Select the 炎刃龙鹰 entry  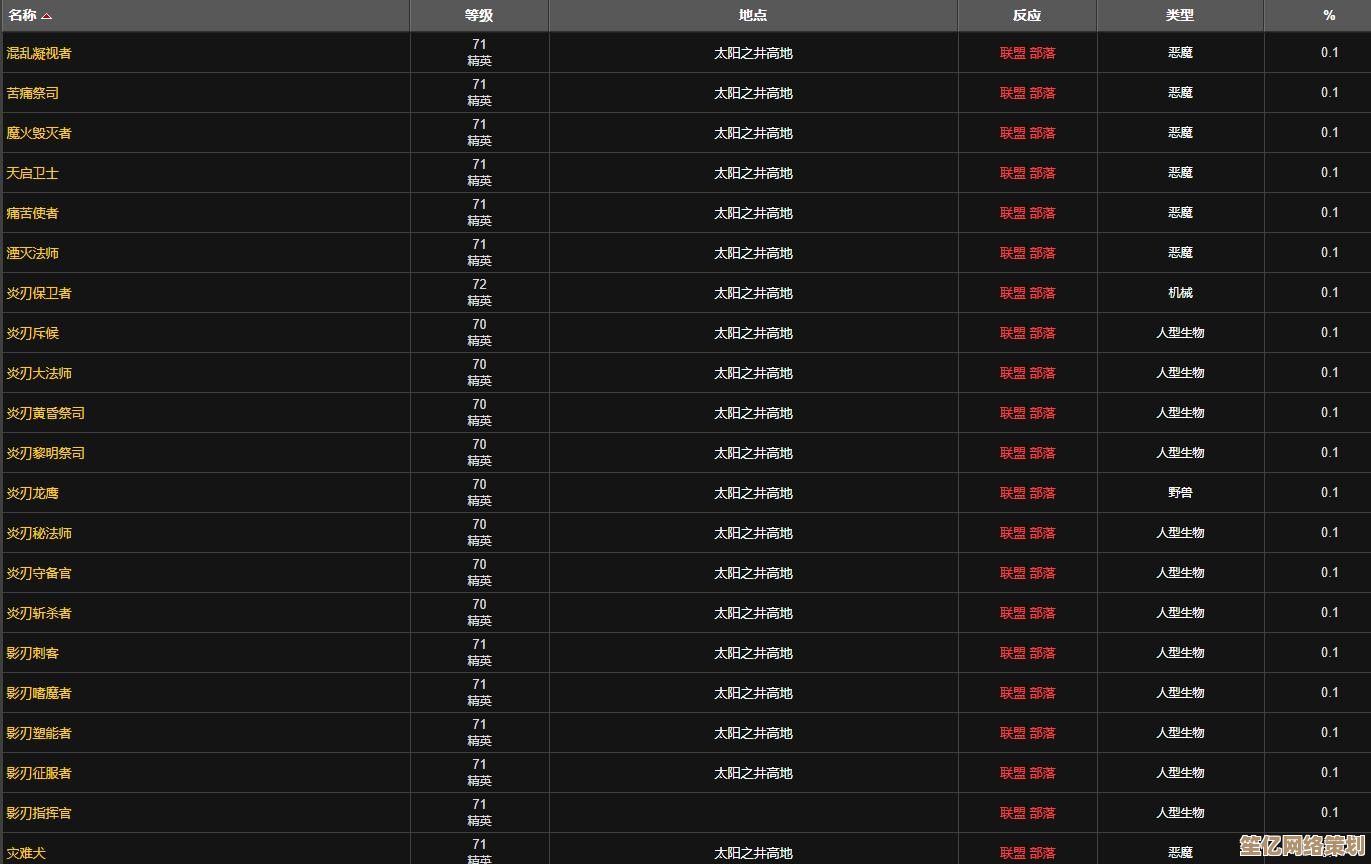[33, 493]
